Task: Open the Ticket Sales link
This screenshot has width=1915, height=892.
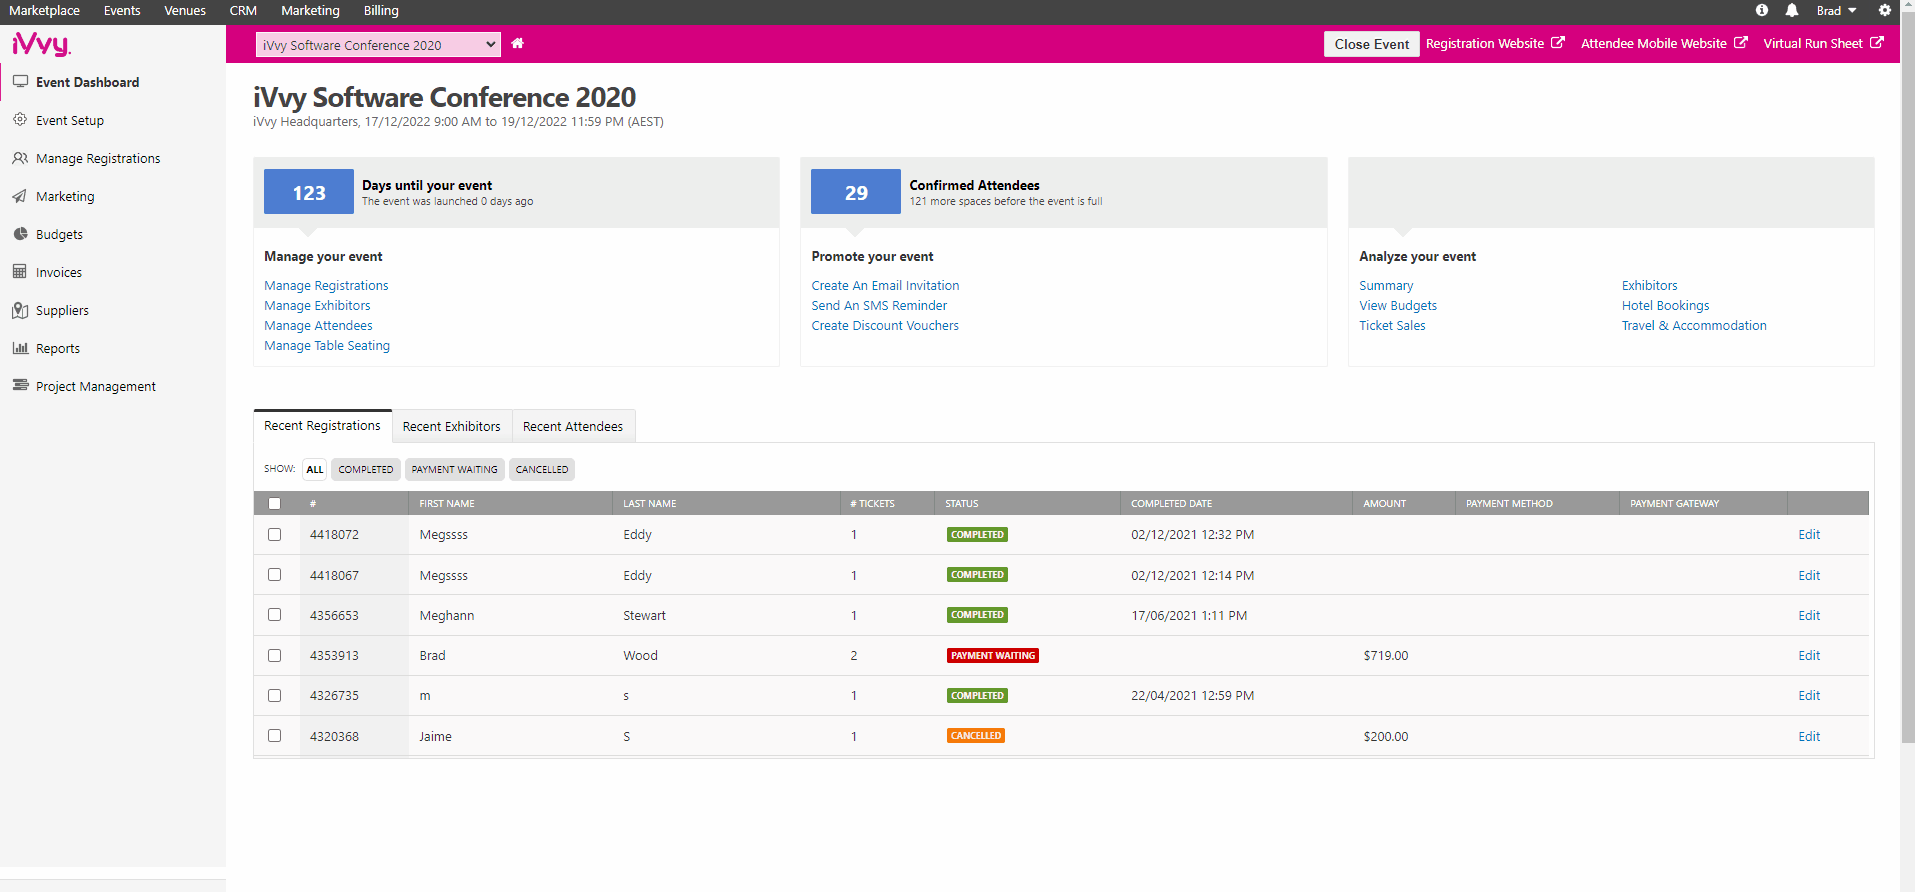Action: [x=1392, y=326]
